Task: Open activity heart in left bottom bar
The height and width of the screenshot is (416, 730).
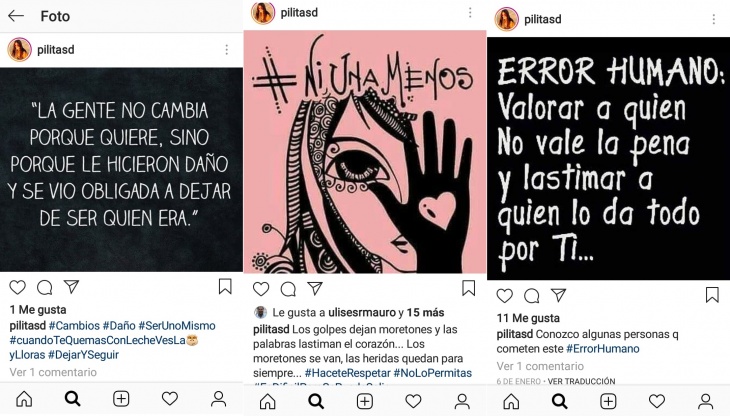Action: coord(169,399)
